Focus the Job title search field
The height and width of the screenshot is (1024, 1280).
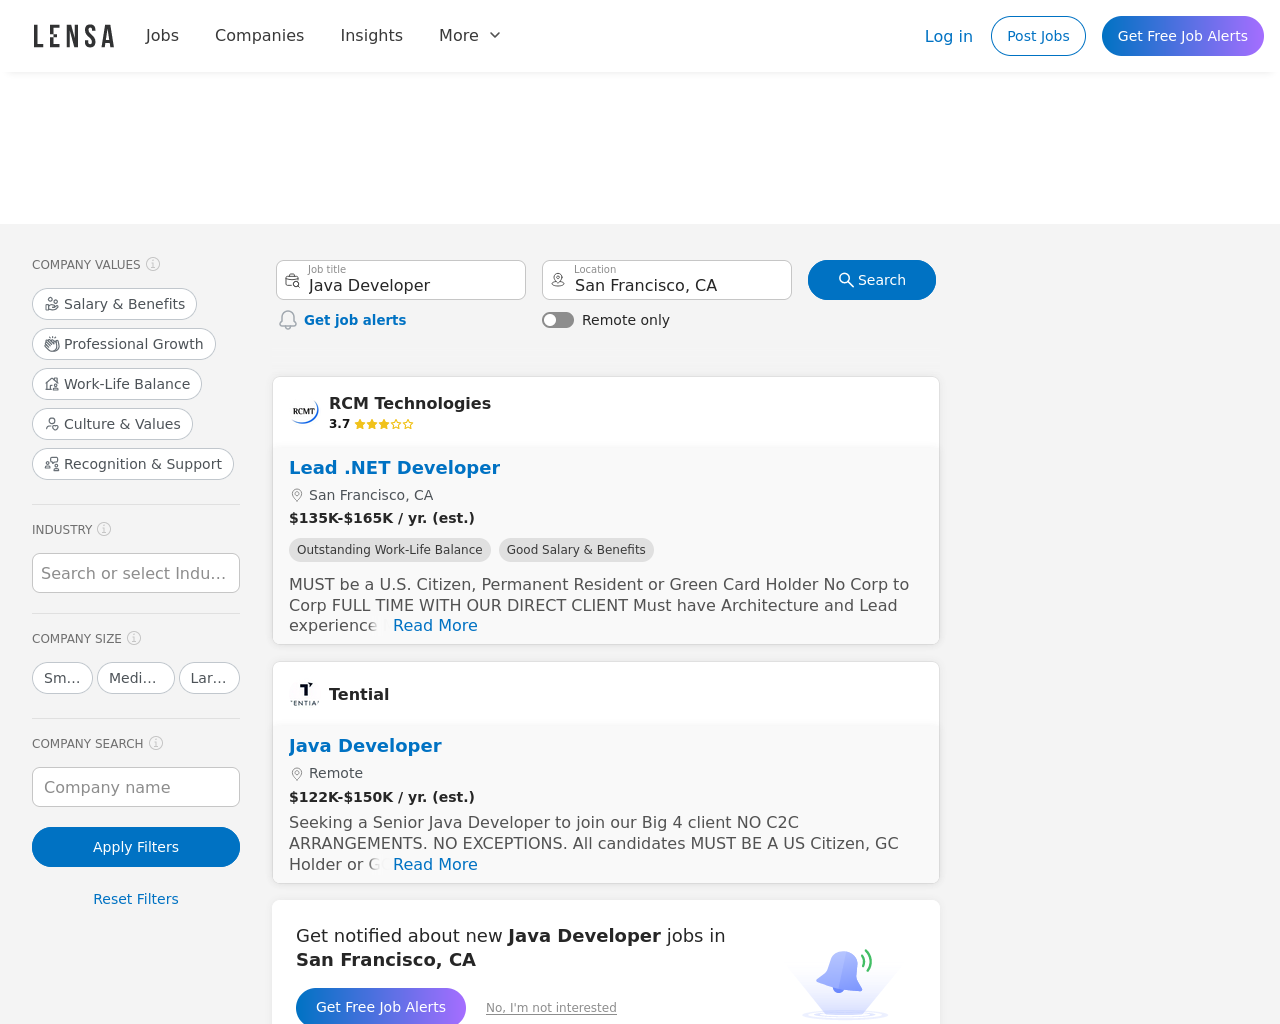point(401,280)
